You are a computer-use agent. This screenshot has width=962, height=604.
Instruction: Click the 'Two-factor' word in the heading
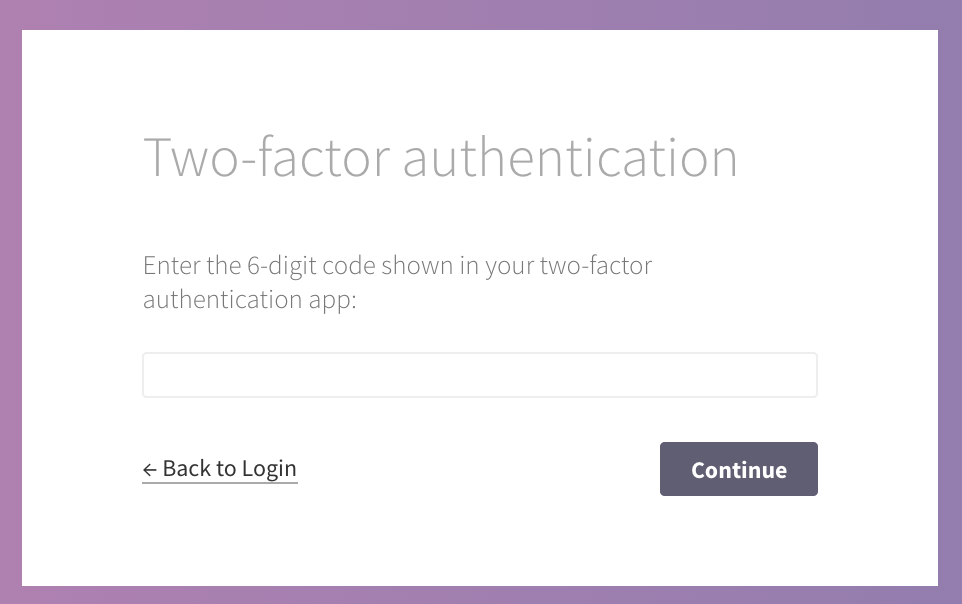click(266, 158)
